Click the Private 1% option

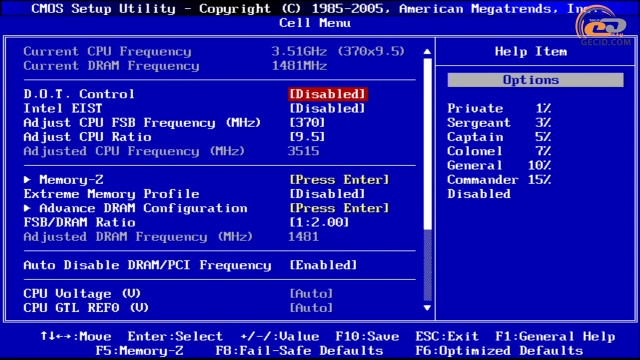coord(499,109)
